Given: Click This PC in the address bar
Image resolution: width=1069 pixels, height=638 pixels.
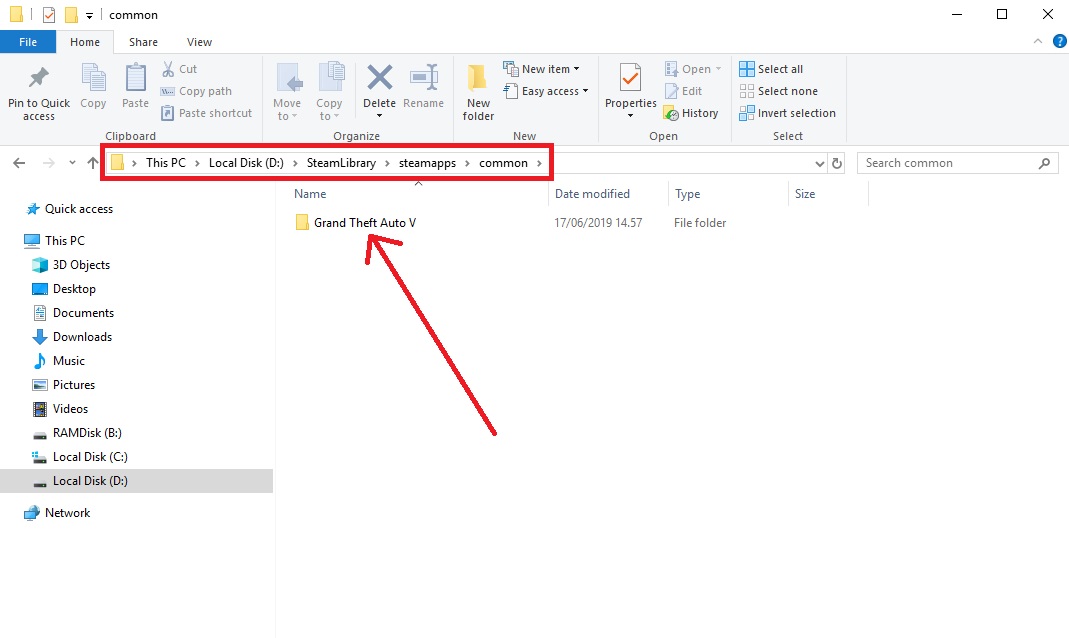Looking at the screenshot, I should coord(166,163).
